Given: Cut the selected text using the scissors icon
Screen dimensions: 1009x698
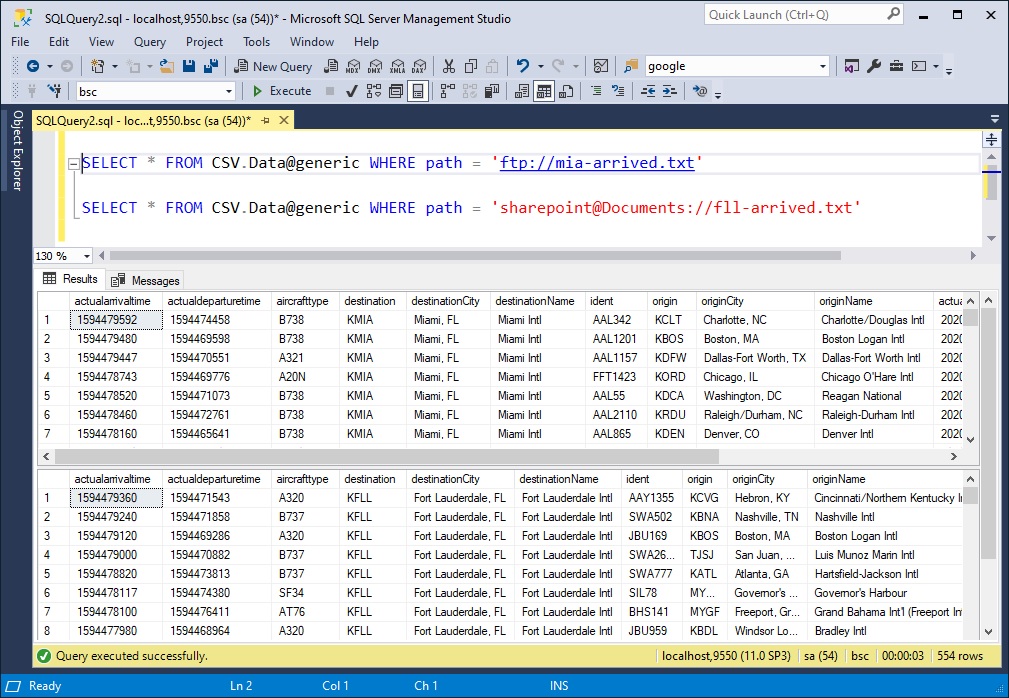Looking at the screenshot, I should pyautogui.click(x=447, y=66).
